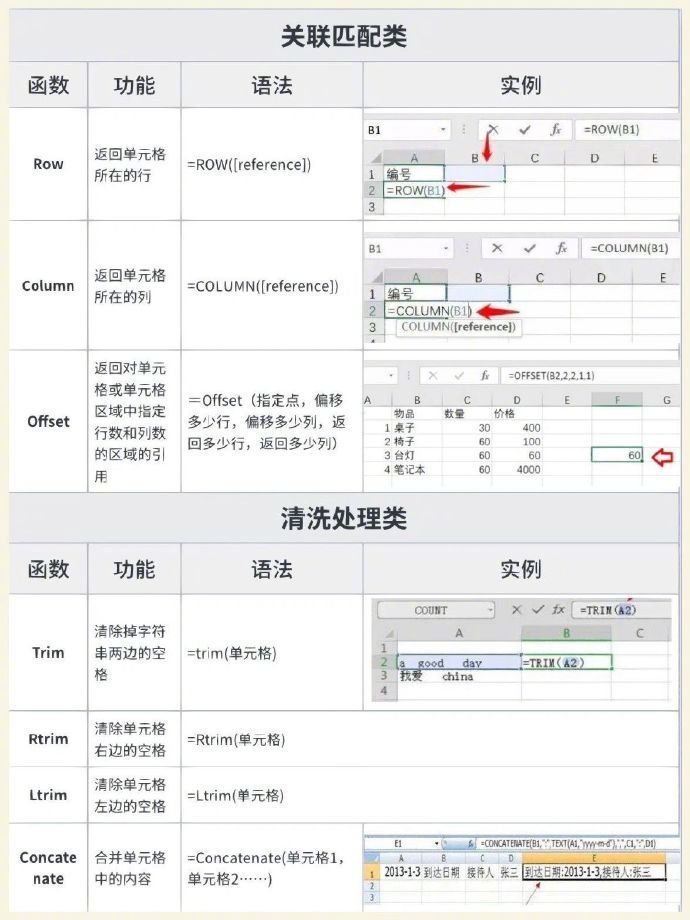
Task: Select the cell showing 4000 in the 价格 column
Action: pos(517,469)
